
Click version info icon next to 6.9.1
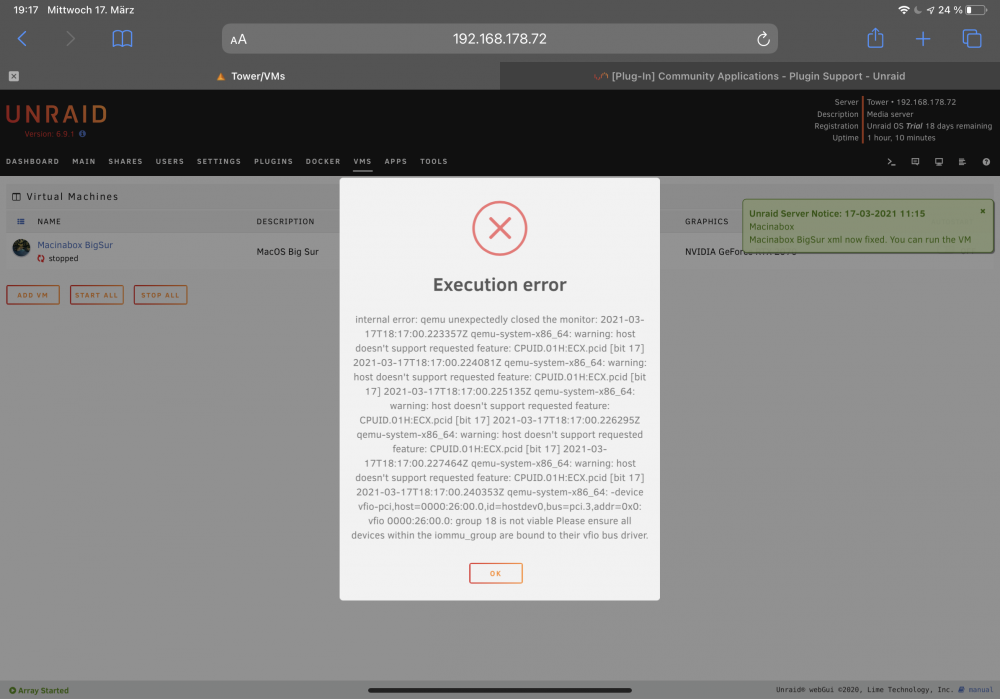82,134
